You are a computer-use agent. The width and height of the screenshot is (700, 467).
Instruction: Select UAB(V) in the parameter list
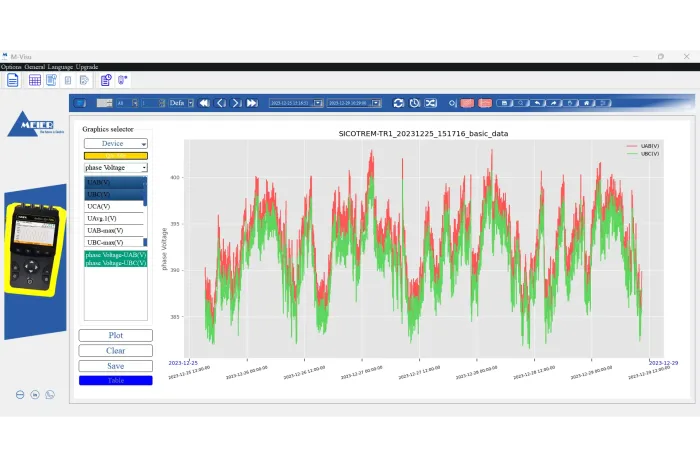pos(115,182)
